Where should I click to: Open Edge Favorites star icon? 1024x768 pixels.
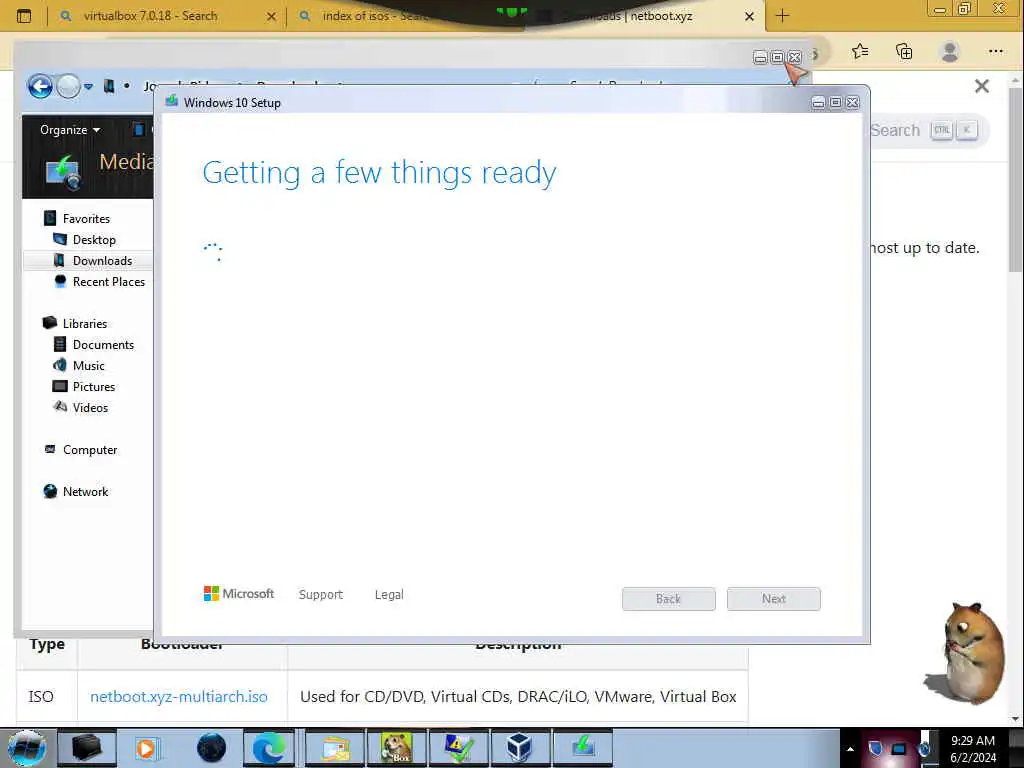click(x=860, y=51)
